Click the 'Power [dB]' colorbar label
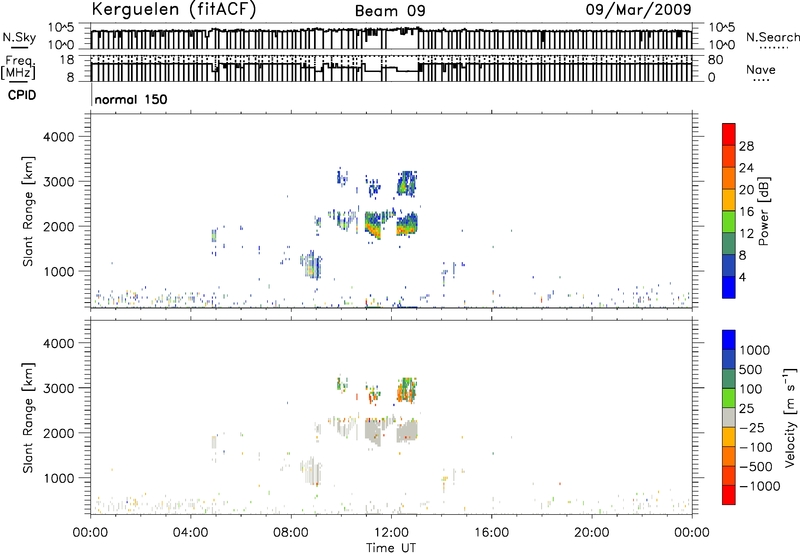Screen dimensions: 800x554 [763, 211]
